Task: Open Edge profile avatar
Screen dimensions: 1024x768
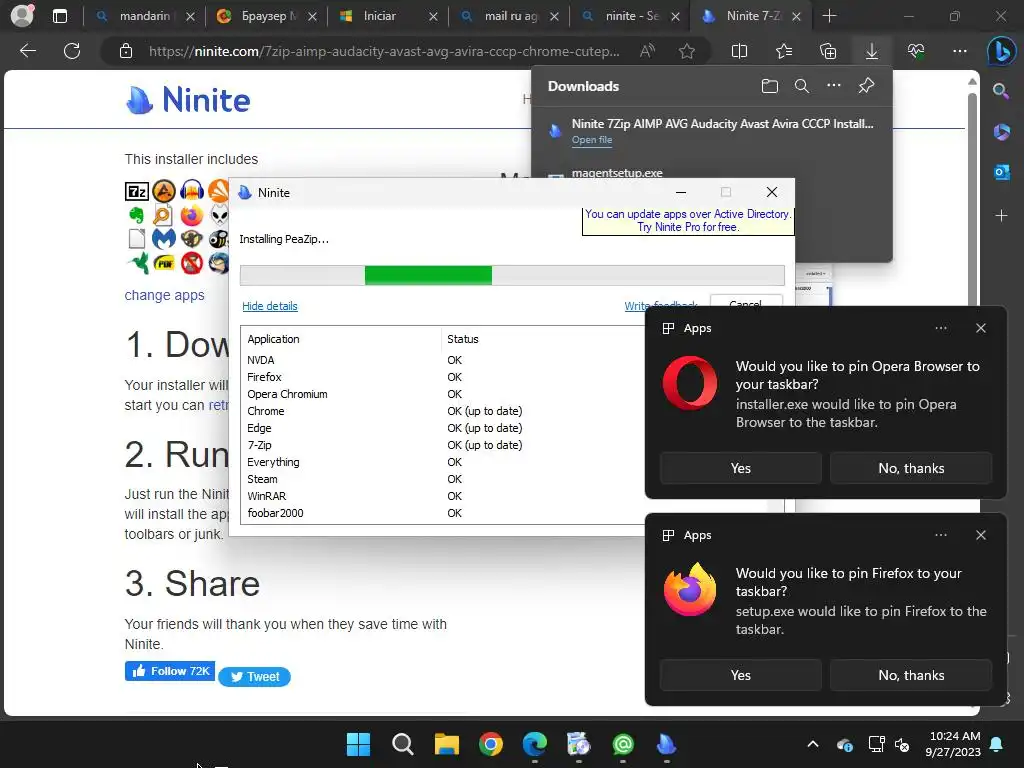Action: tap(22, 16)
